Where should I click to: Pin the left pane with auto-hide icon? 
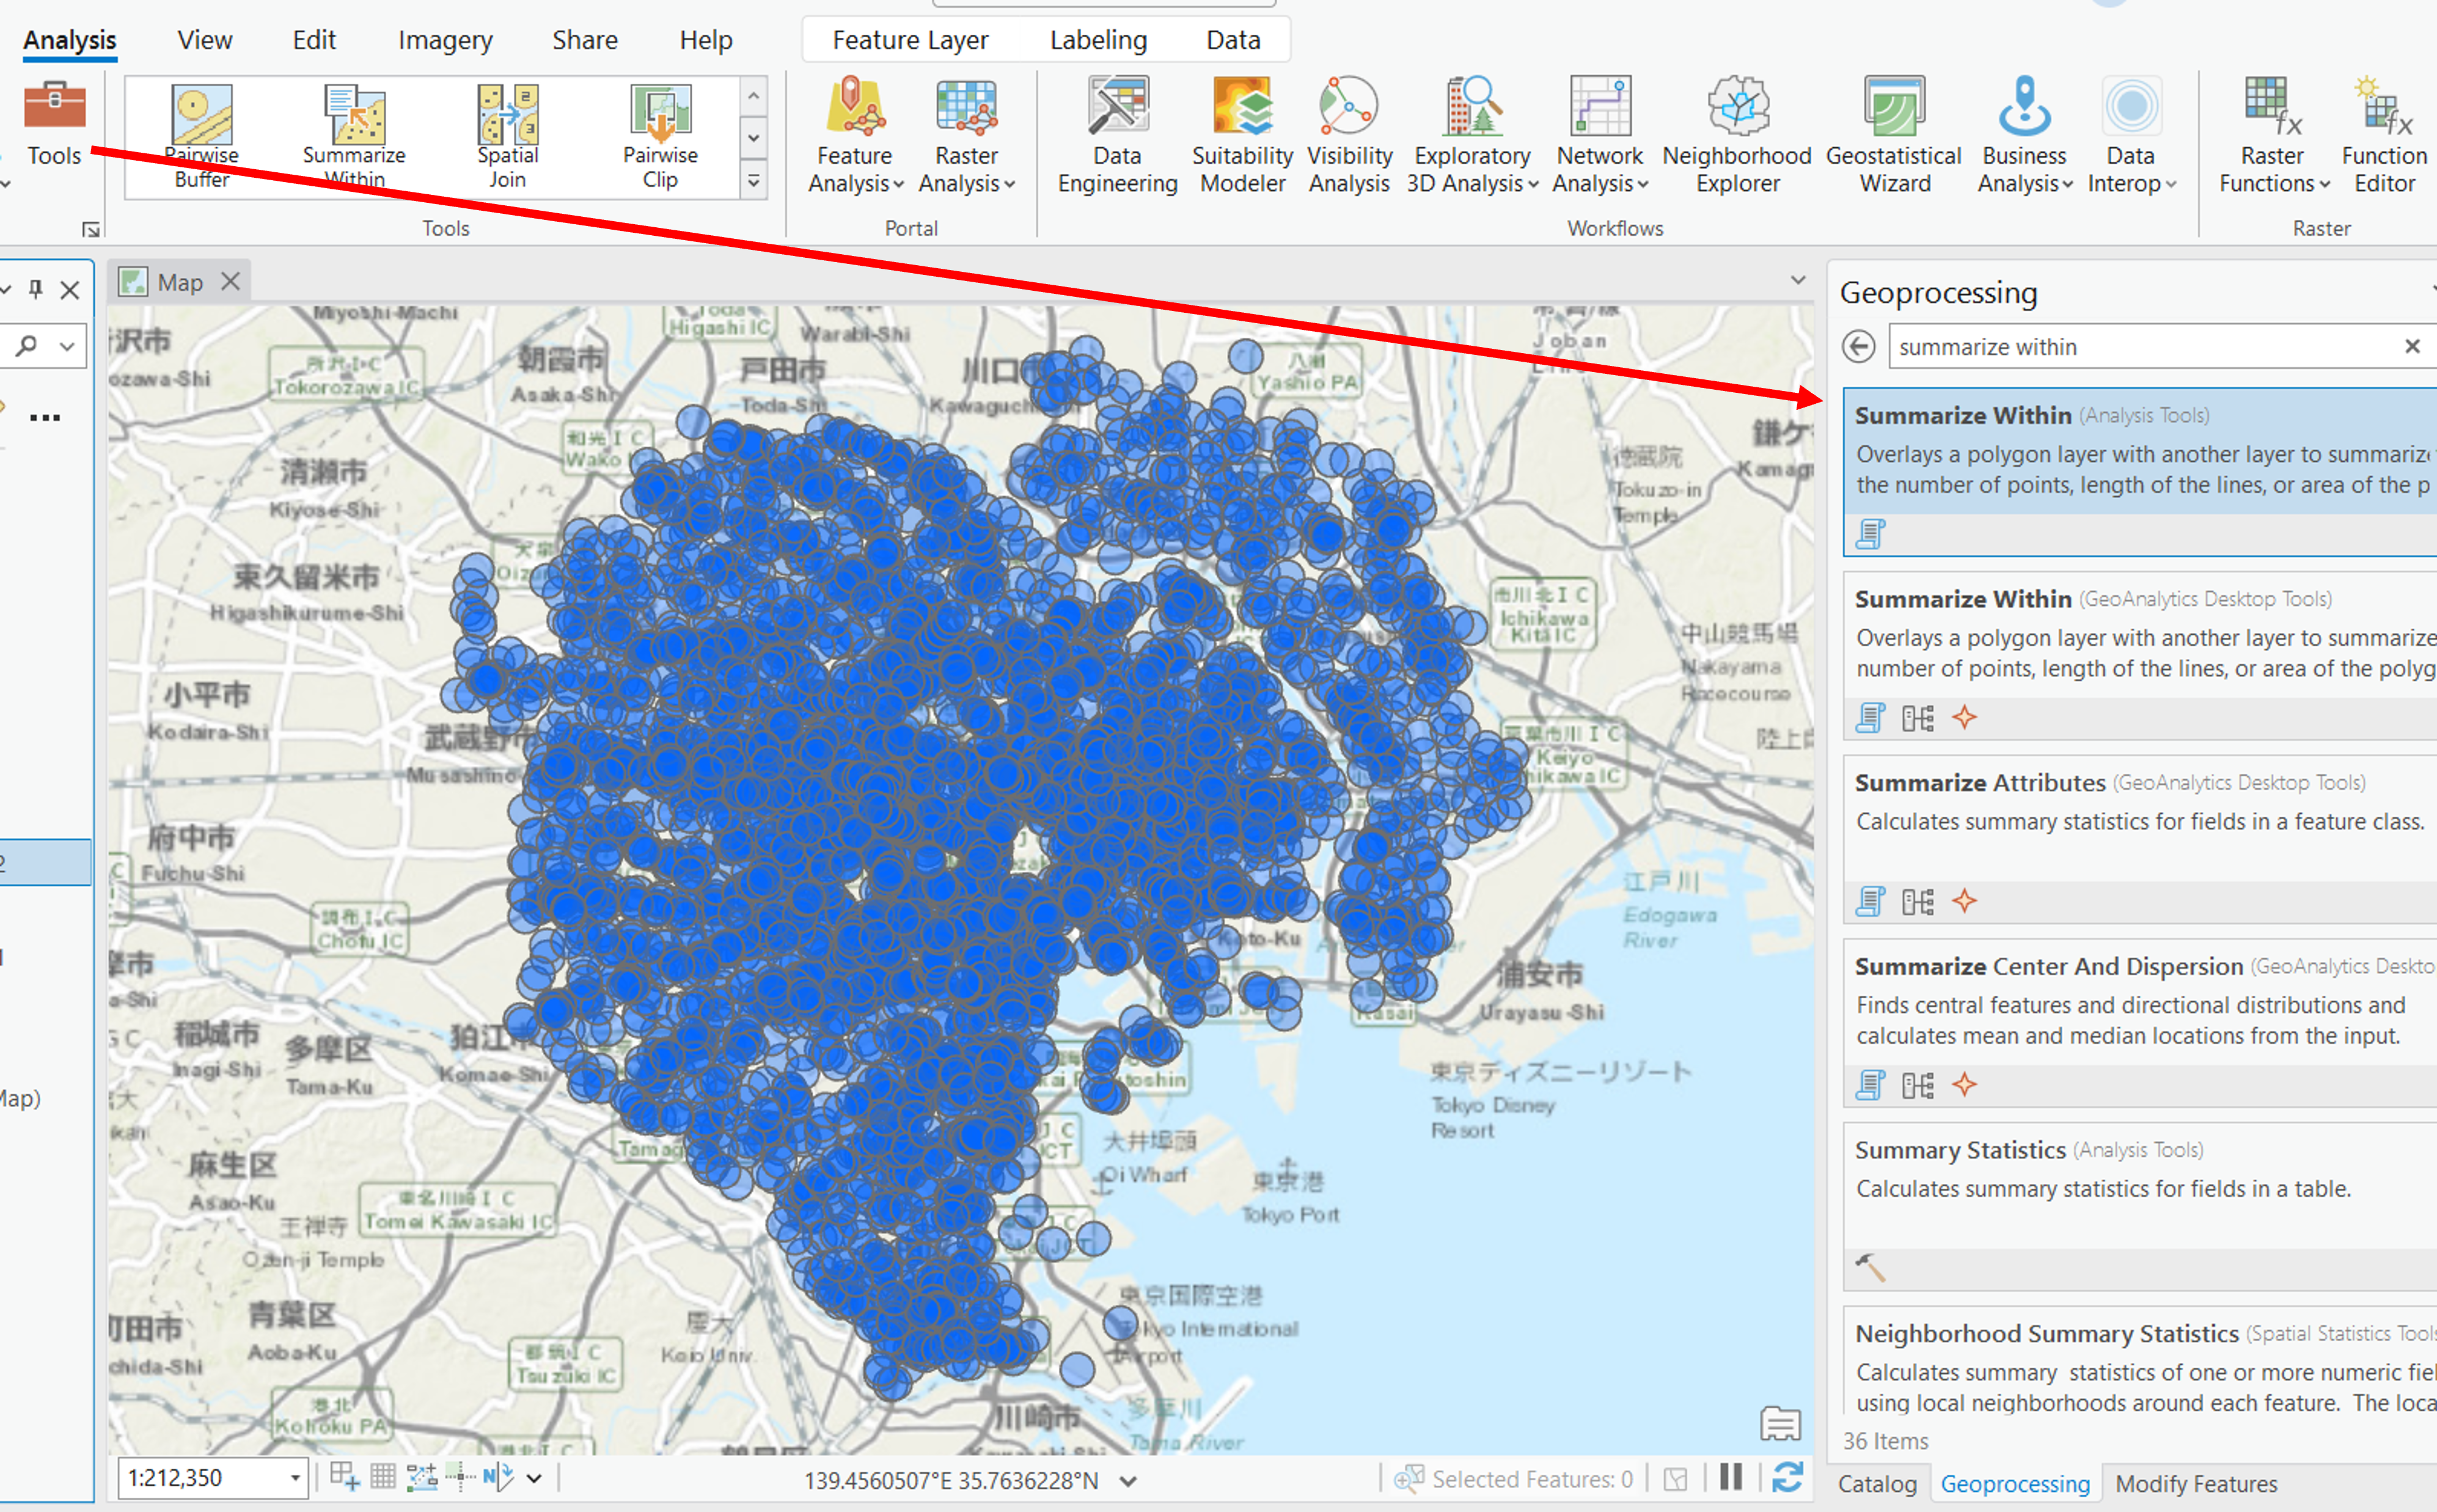36,289
